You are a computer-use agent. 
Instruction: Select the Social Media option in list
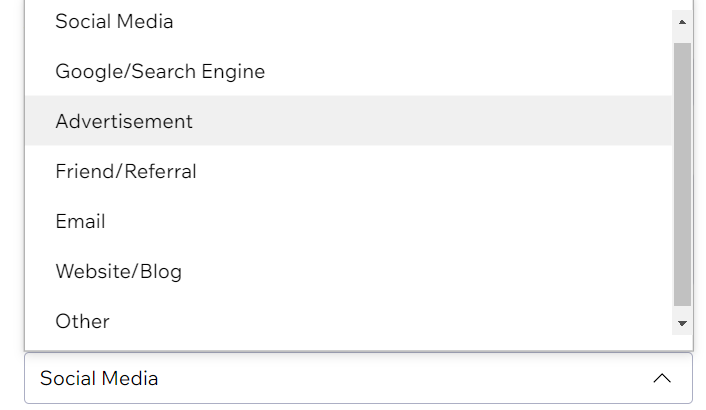114,21
